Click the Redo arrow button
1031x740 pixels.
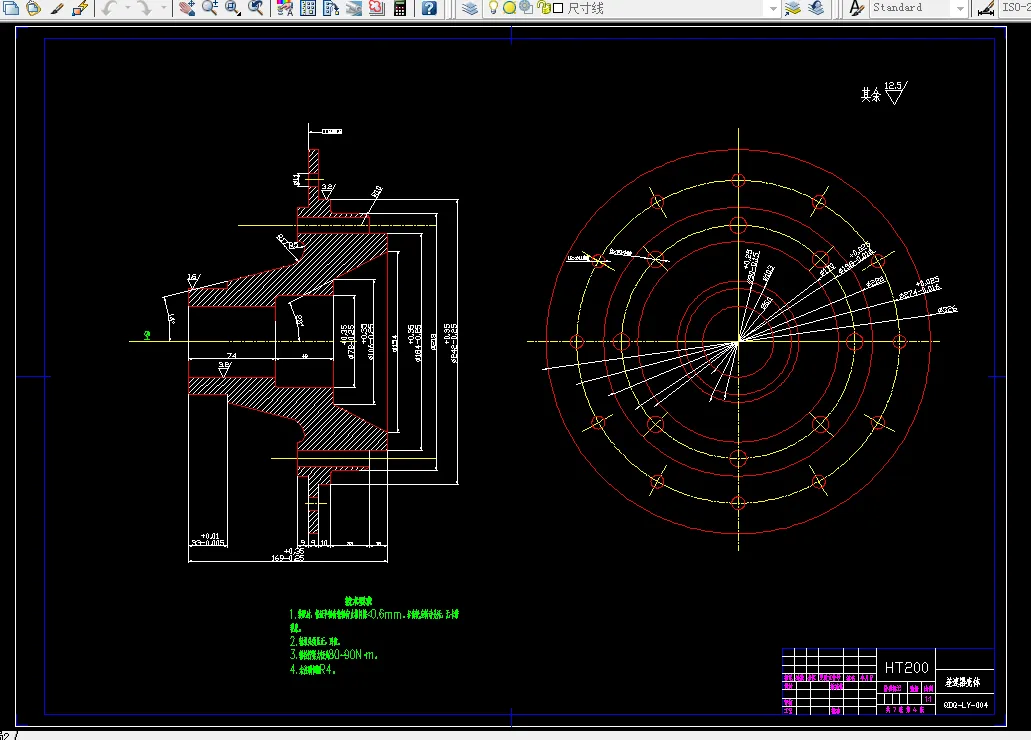144,8
